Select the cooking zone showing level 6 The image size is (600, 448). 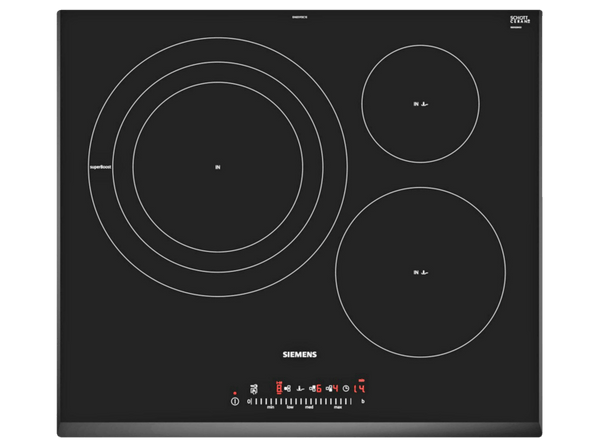[317, 388]
